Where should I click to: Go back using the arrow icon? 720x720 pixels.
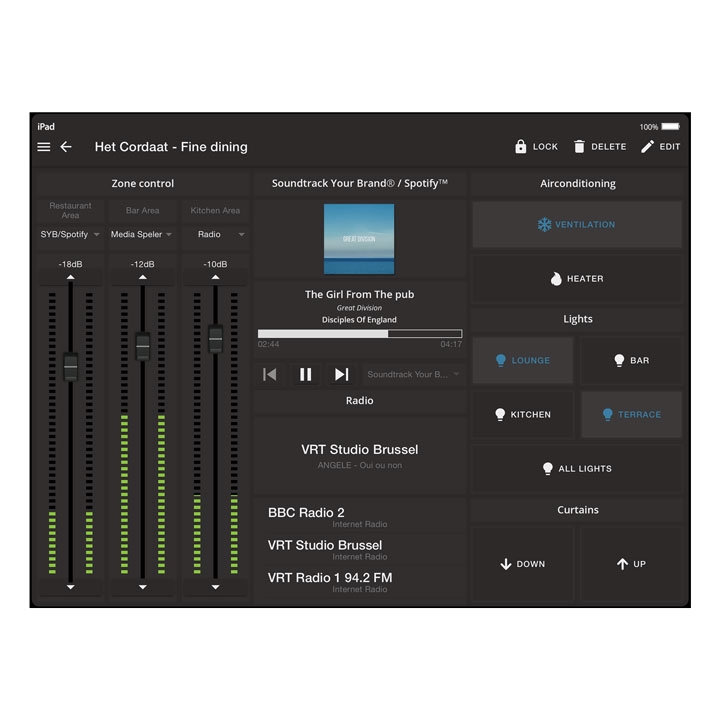[x=66, y=147]
